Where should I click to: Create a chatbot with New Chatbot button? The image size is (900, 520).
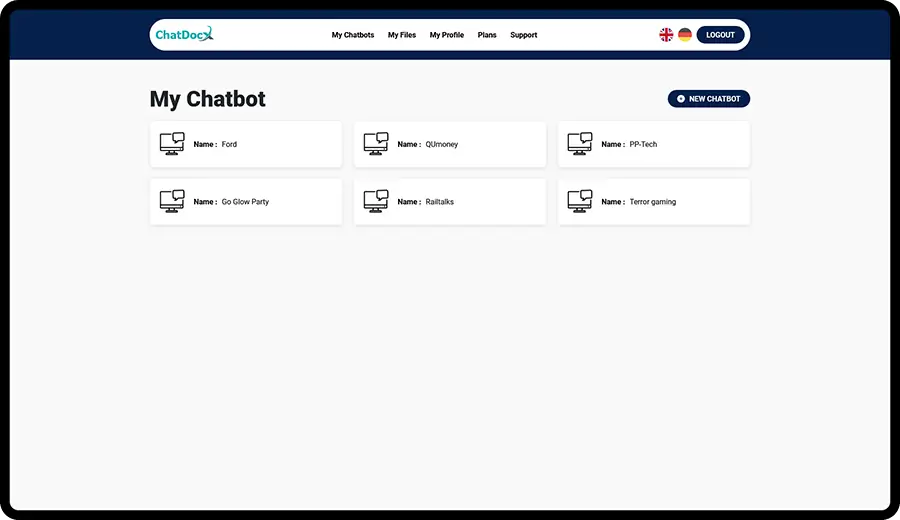709,99
